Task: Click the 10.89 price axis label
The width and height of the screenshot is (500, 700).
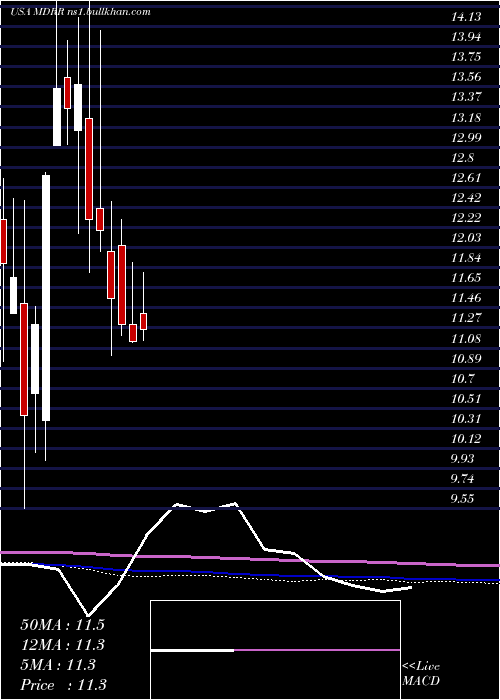Action: click(466, 358)
